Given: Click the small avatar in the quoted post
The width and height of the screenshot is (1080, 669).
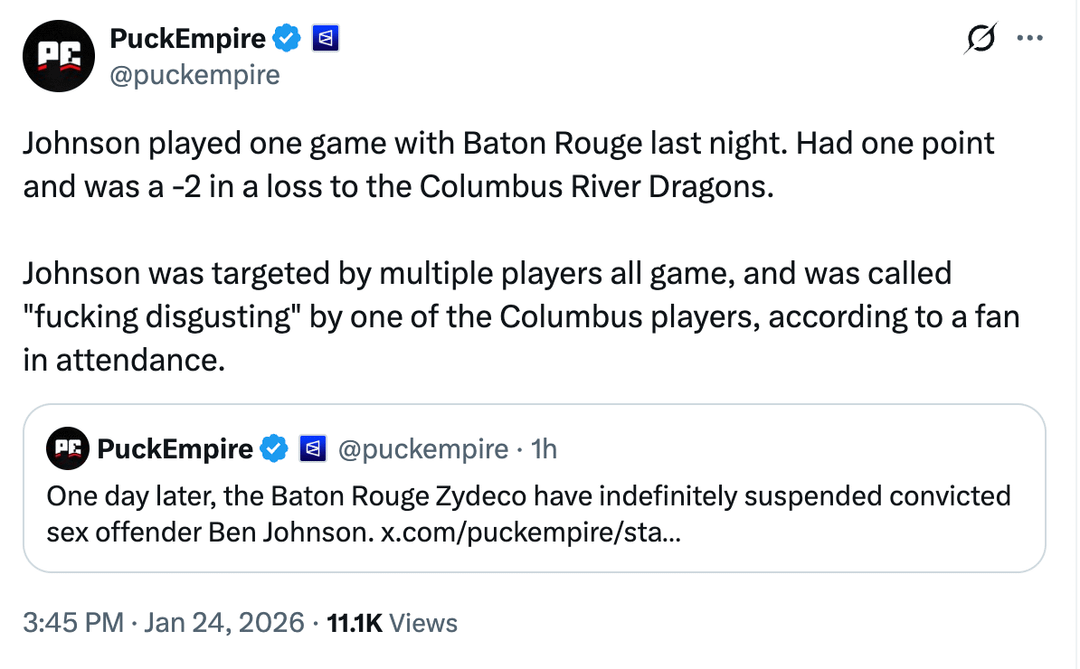Looking at the screenshot, I should pyautogui.click(x=67, y=450).
